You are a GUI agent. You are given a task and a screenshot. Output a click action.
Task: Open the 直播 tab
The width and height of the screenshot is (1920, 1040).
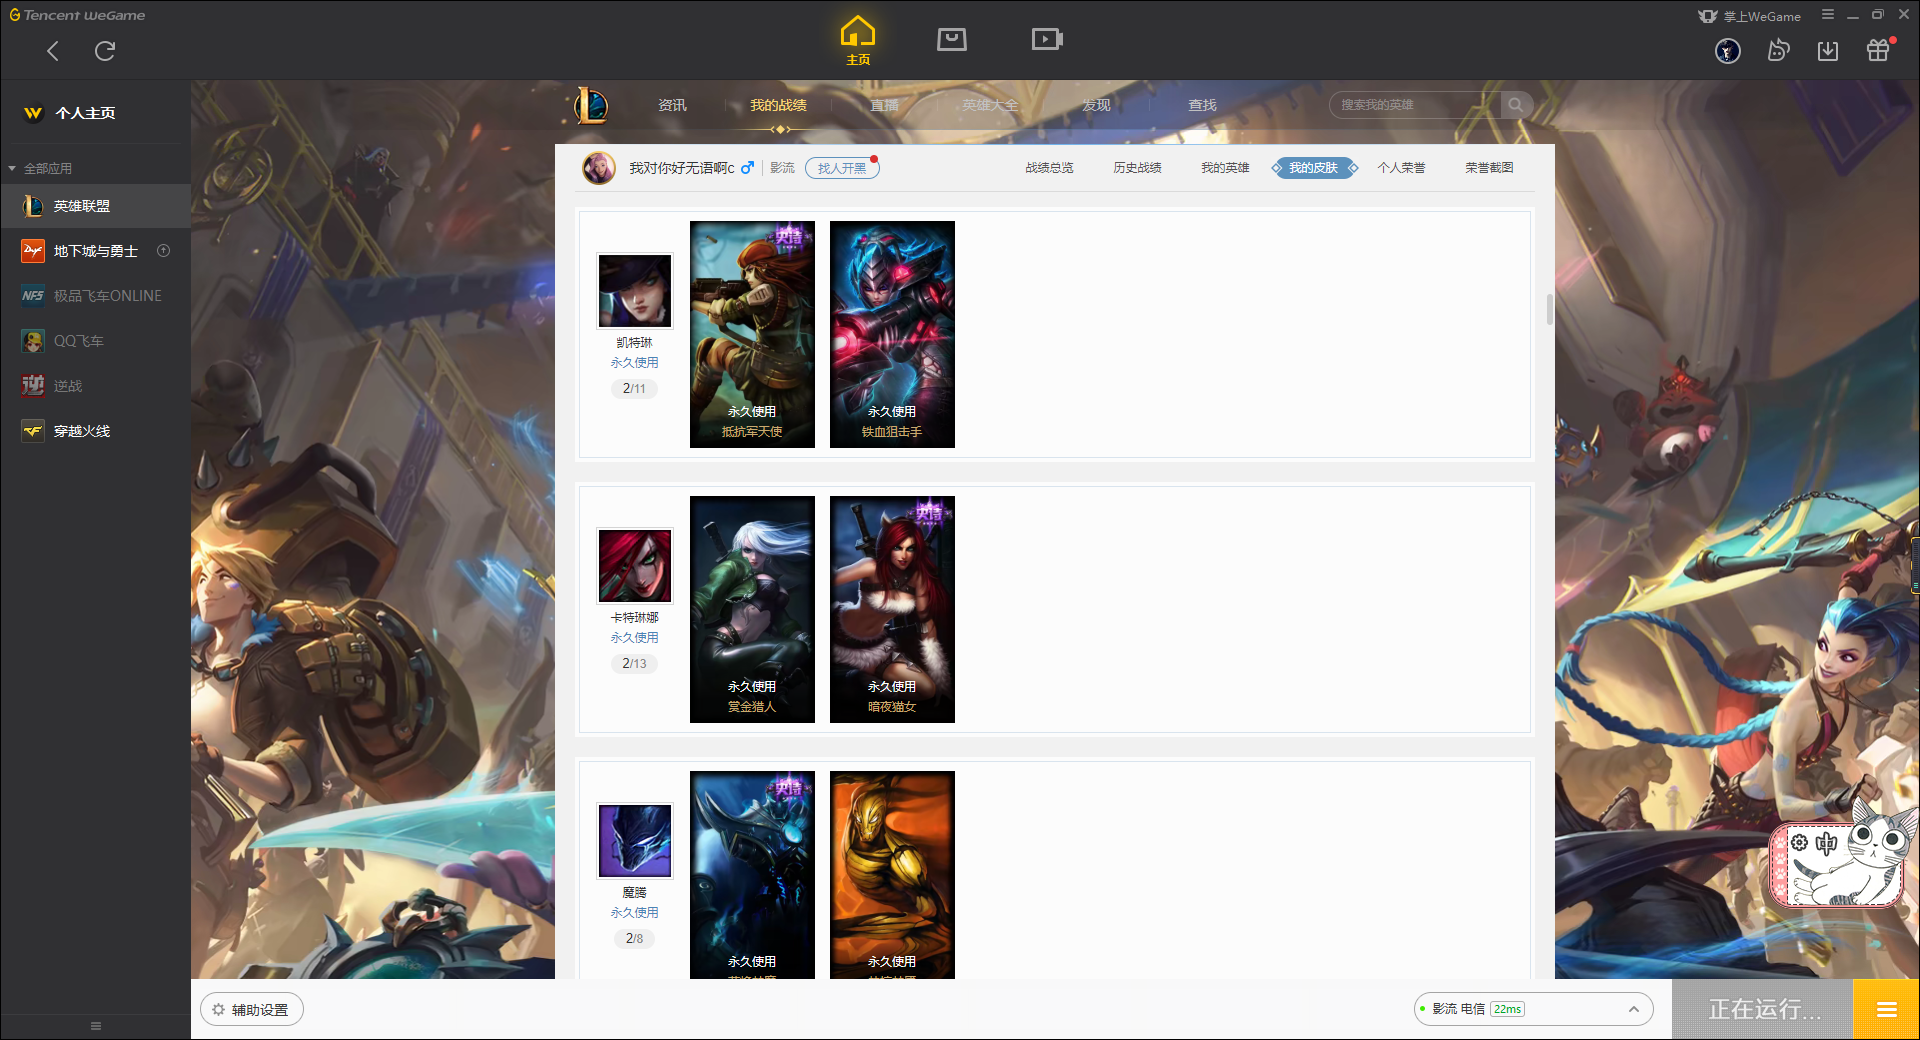coord(884,105)
